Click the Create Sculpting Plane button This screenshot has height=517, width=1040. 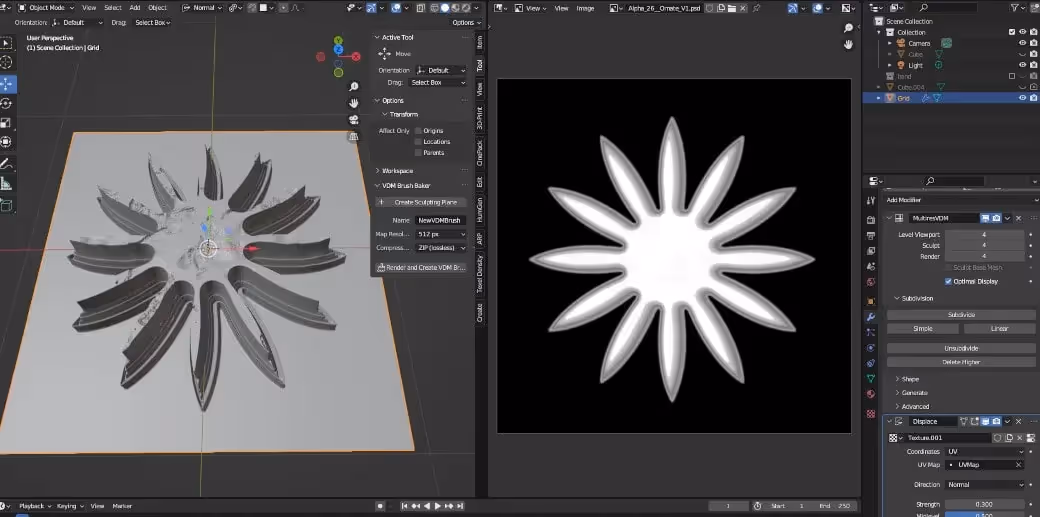tap(421, 202)
